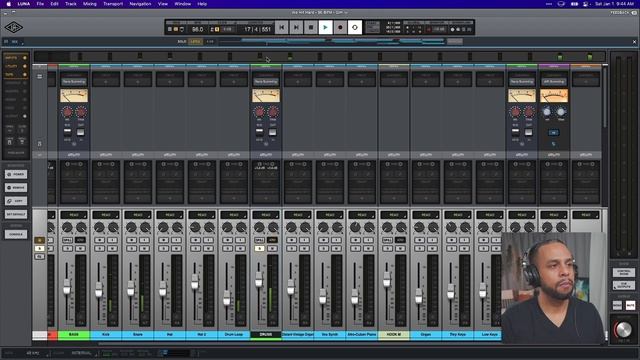Screen dimensions: 640x360
Task: Return to start with rewind button
Action: pos(281,27)
